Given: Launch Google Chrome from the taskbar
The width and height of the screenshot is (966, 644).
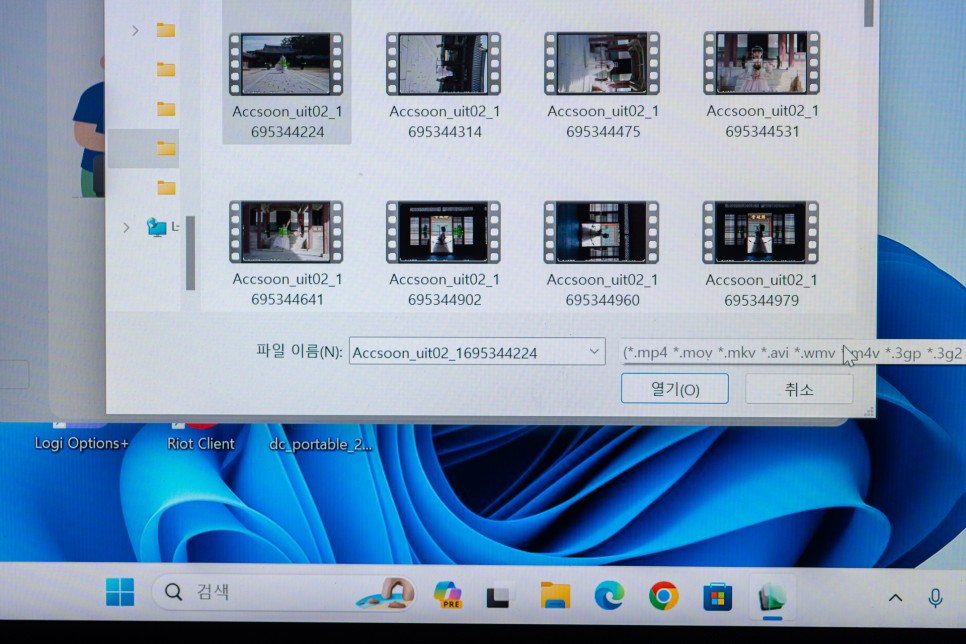Looking at the screenshot, I should 664,595.
